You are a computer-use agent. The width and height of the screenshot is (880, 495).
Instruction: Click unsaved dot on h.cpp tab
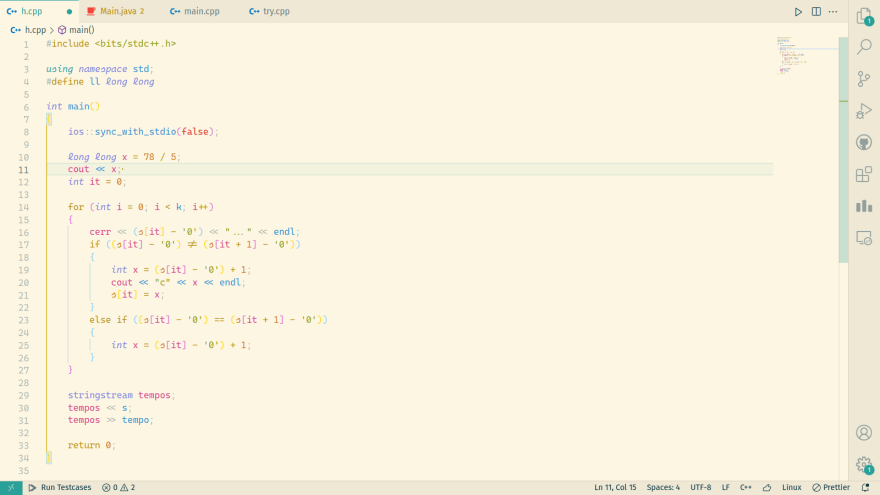pyautogui.click(x=69, y=11)
